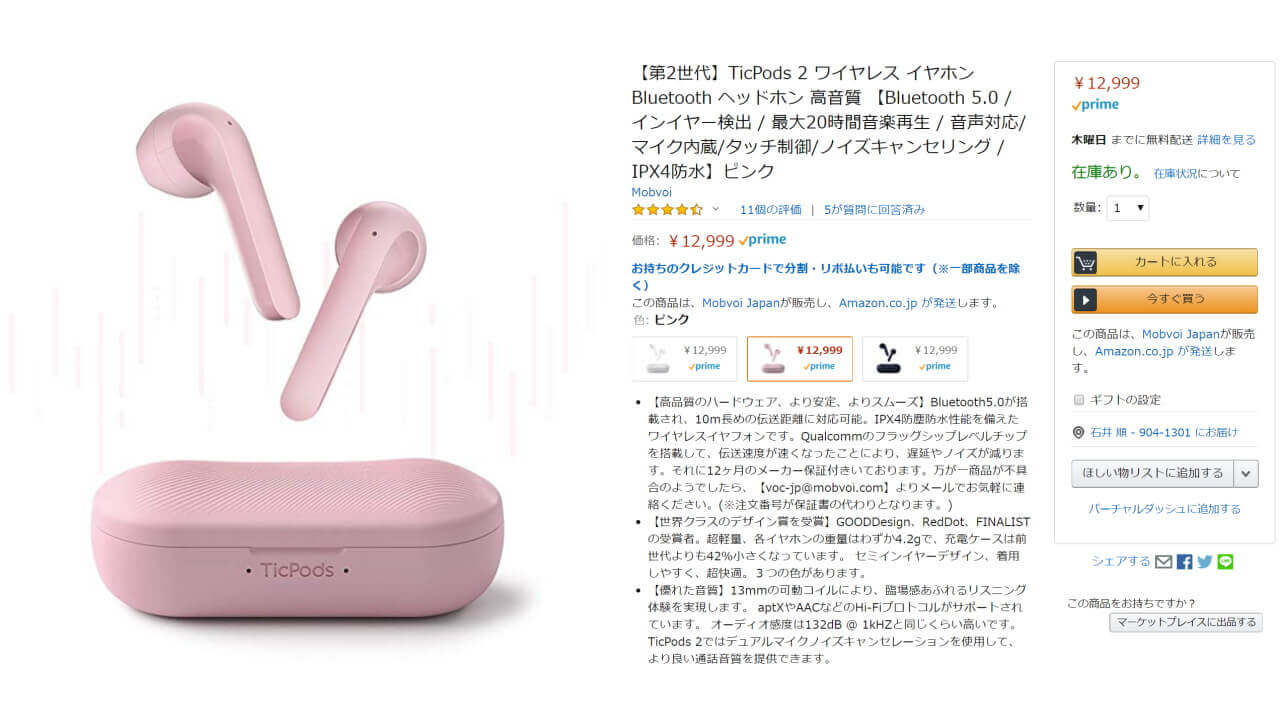Screen dimensions: 1280x720
Task: Expand the rating breakdown chevron beside stars
Action: (x=715, y=209)
